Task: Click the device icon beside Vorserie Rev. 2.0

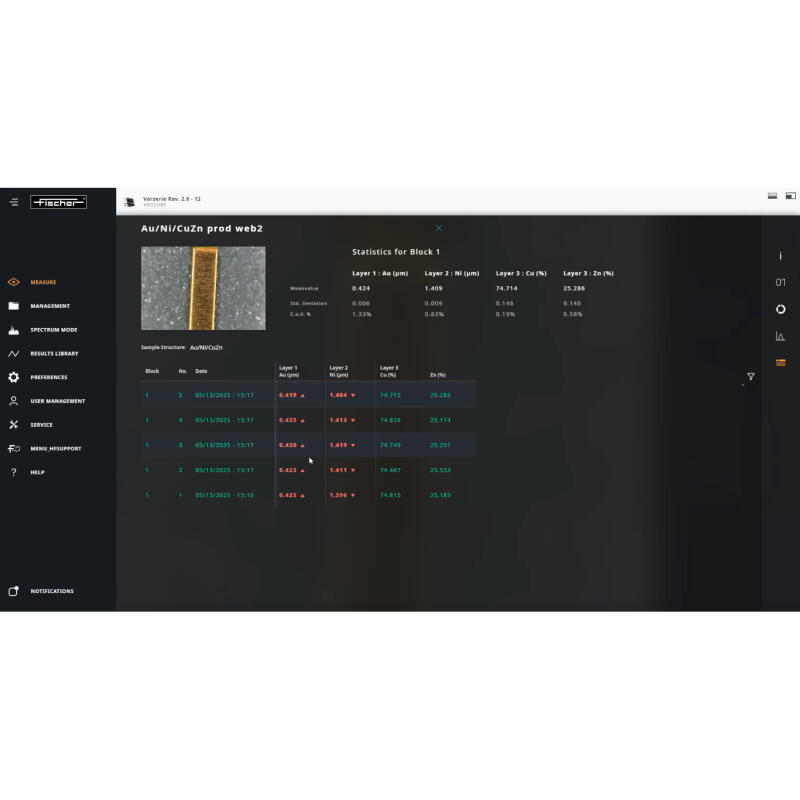Action: coord(129,202)
